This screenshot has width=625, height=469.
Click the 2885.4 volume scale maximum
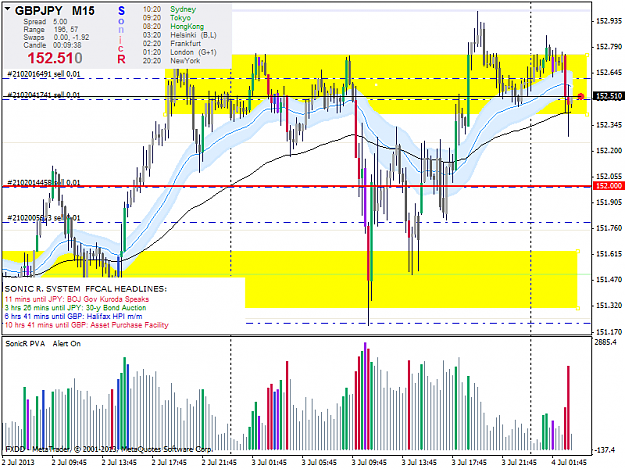click(x=605, y=342)
